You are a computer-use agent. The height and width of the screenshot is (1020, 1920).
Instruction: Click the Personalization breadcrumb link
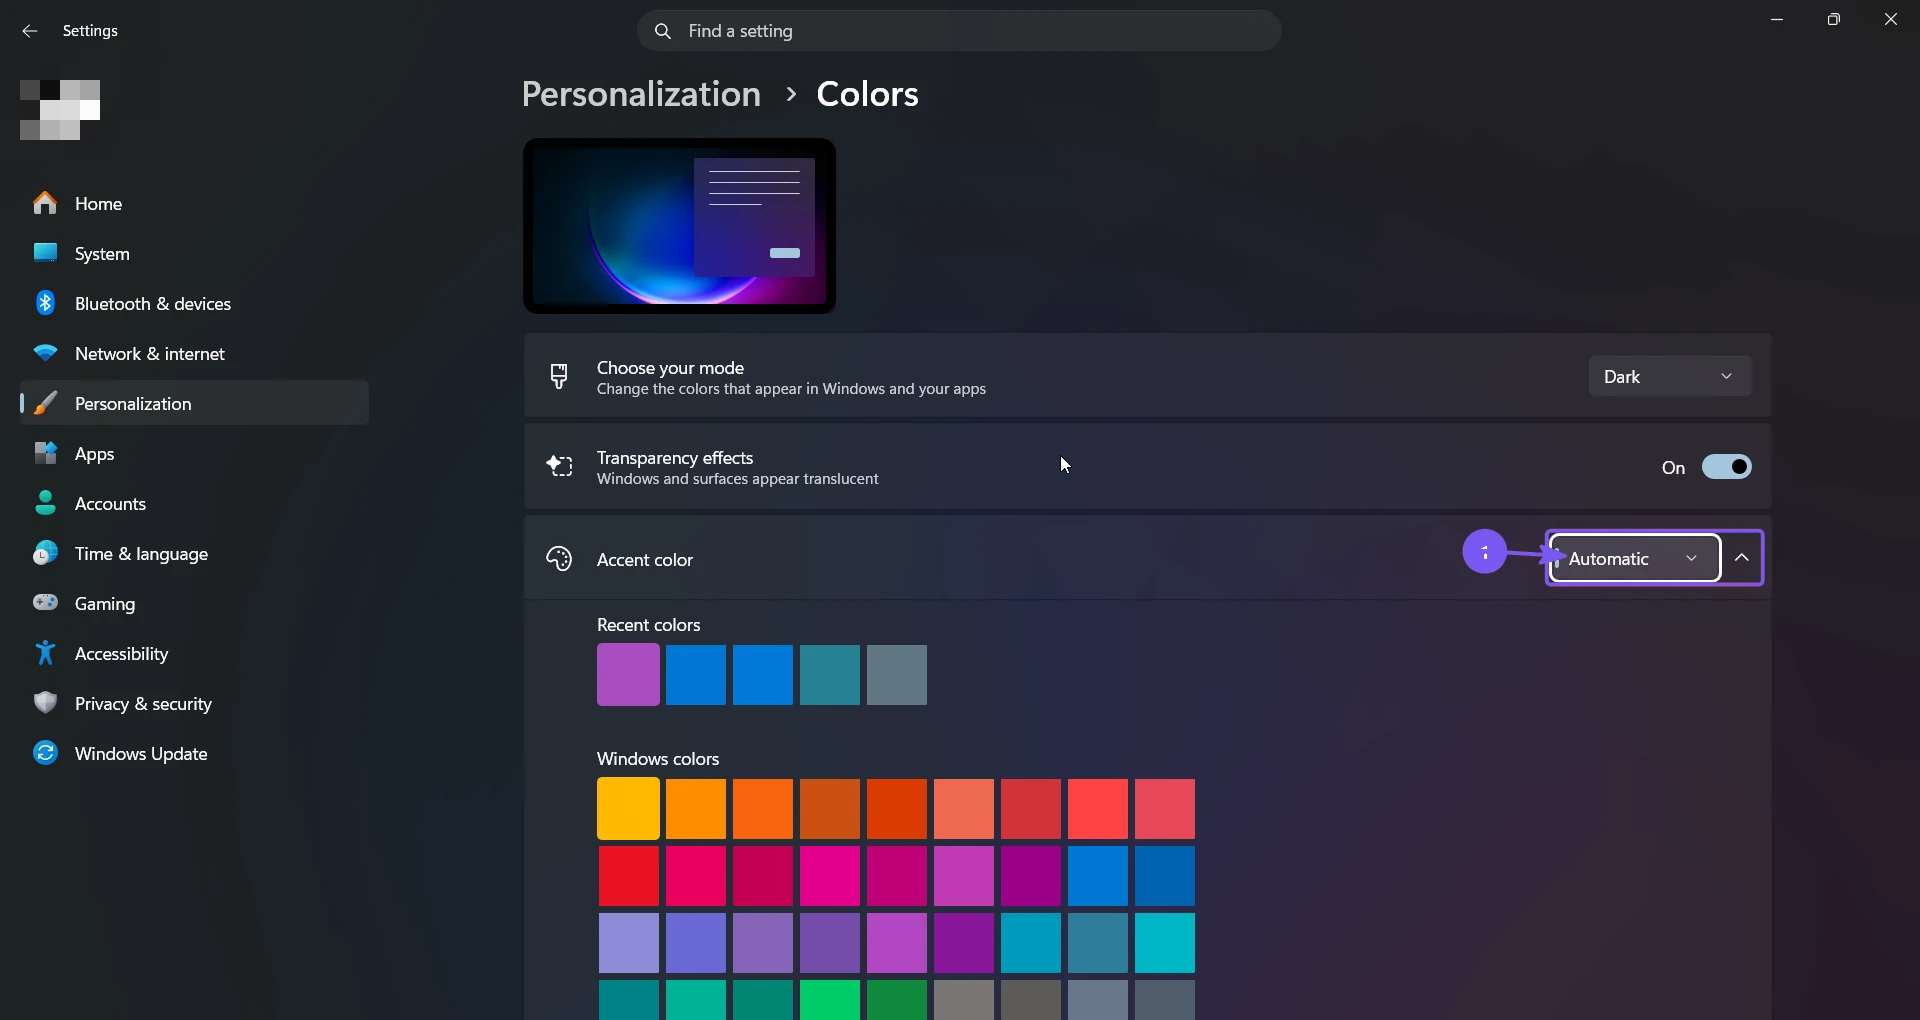tap(641, 94)
